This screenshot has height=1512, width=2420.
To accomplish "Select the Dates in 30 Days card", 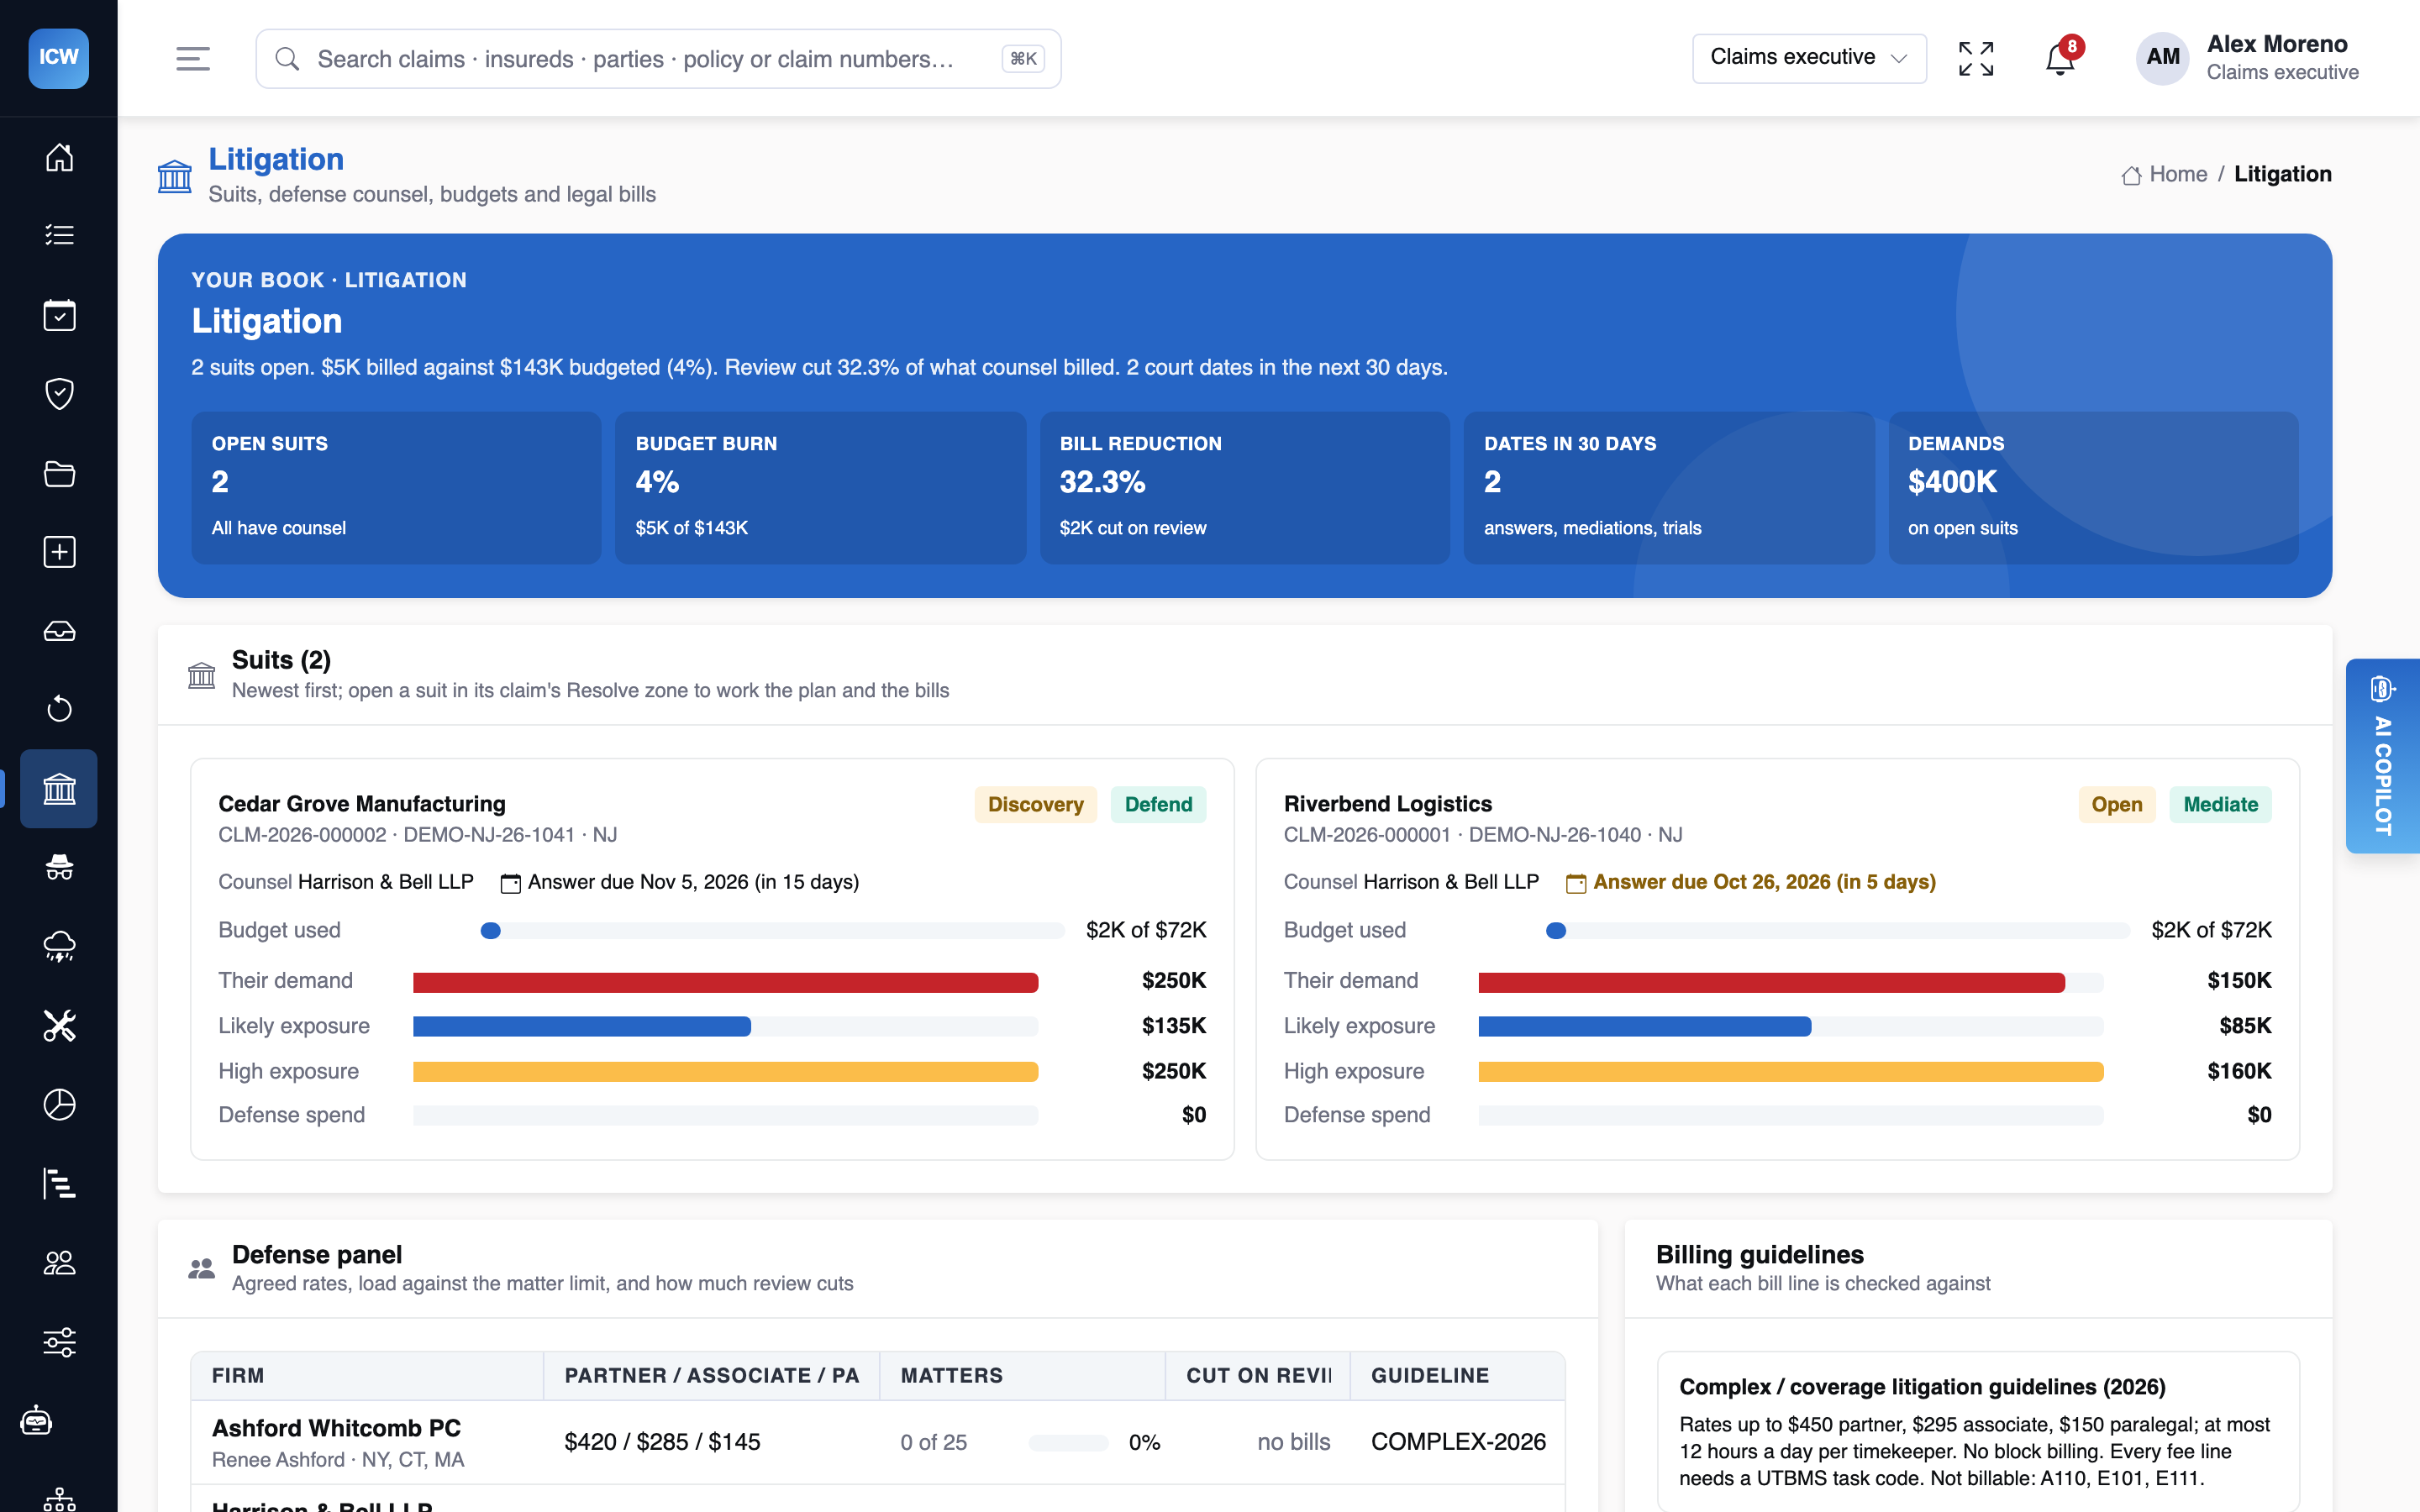I will [1669, 488].
